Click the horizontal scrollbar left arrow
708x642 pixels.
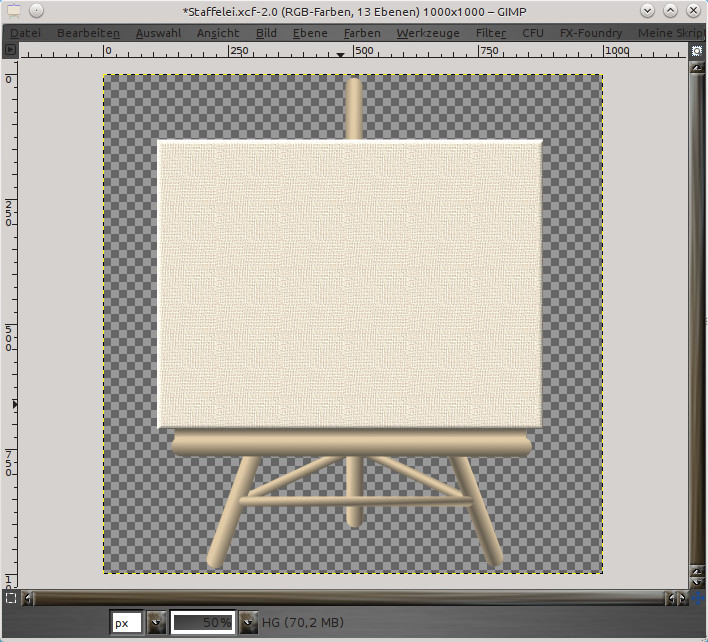(x=28, y=599)
